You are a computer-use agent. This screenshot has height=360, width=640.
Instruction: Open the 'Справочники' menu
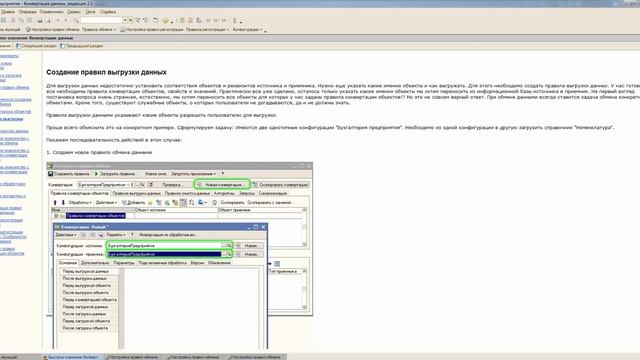click(51, 12)
